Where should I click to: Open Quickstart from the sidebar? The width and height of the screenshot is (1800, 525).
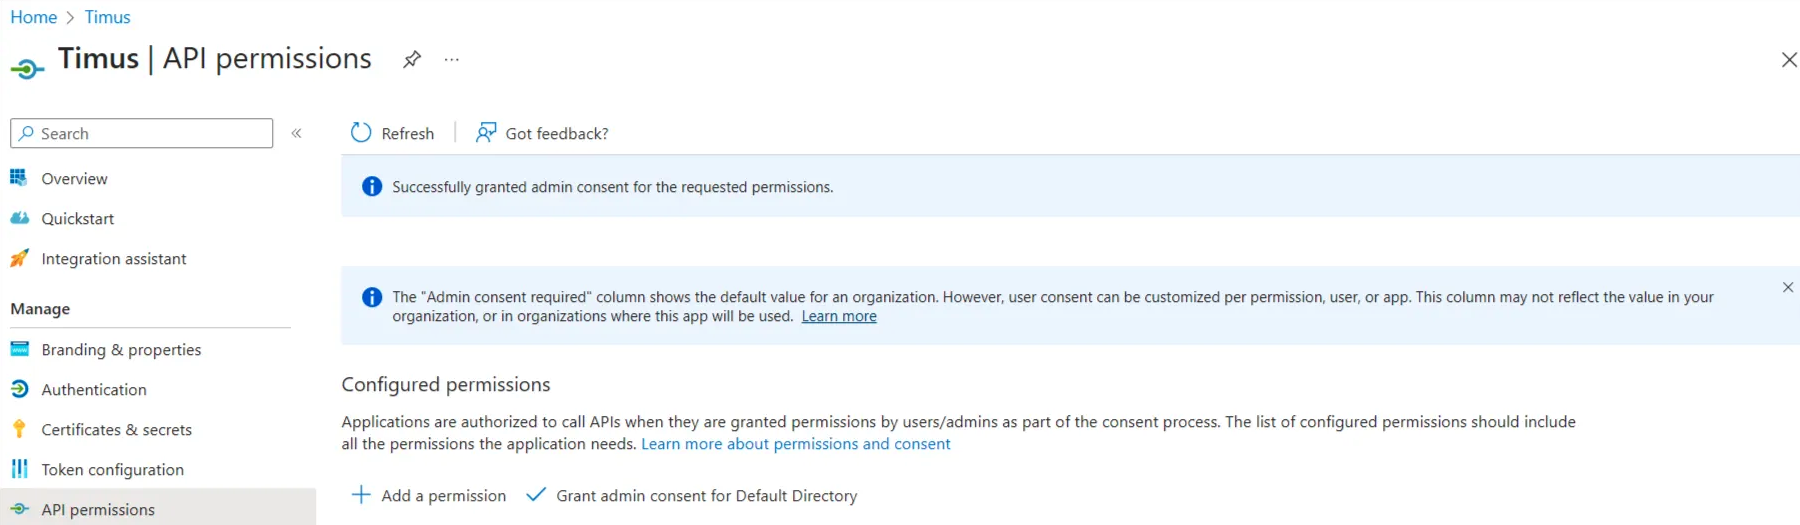coord(77,218)
